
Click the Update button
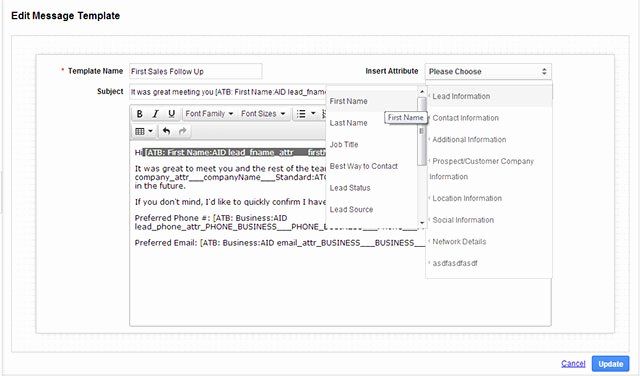click(x=611, y=364)
